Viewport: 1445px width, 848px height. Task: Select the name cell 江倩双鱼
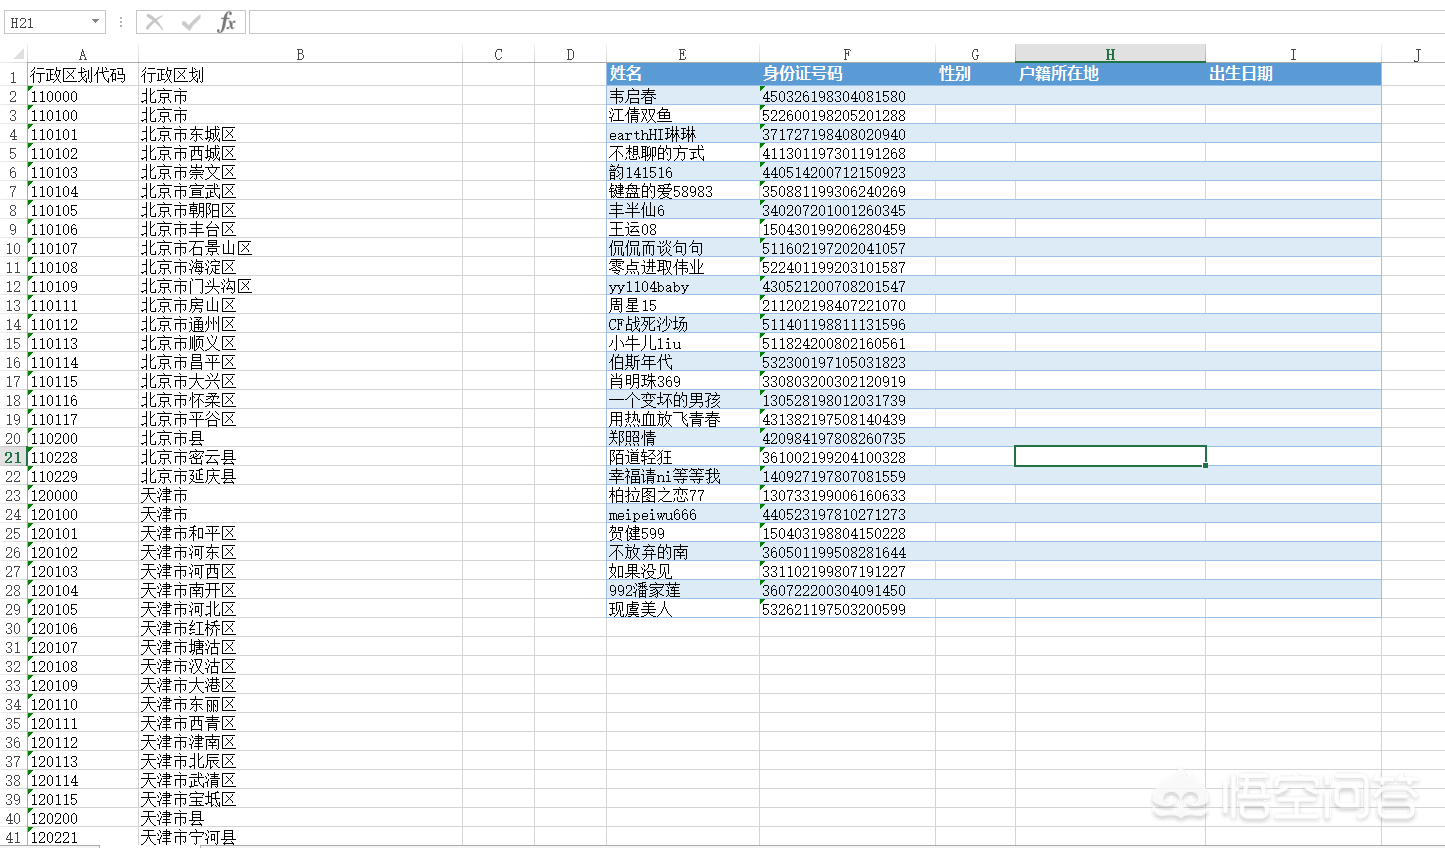point(682,115)
